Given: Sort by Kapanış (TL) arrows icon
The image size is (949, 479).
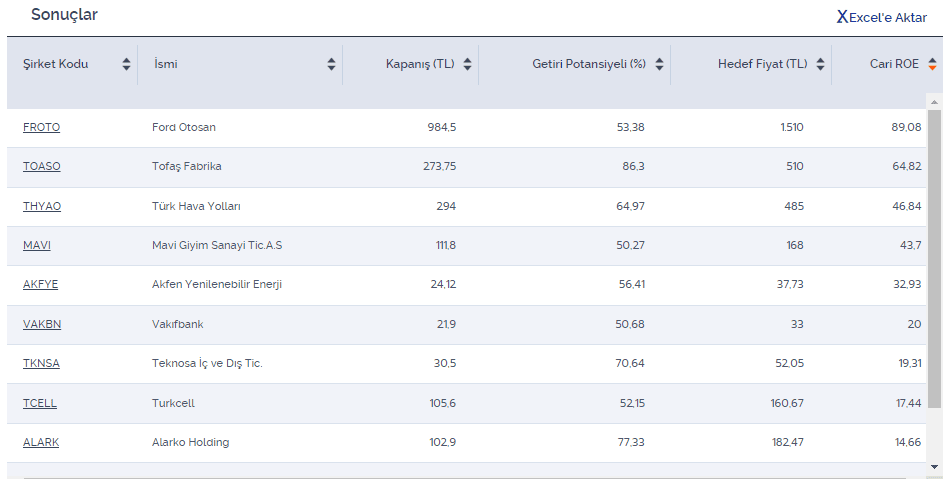Looking at the screenshot, I should (x=468, y=64).
